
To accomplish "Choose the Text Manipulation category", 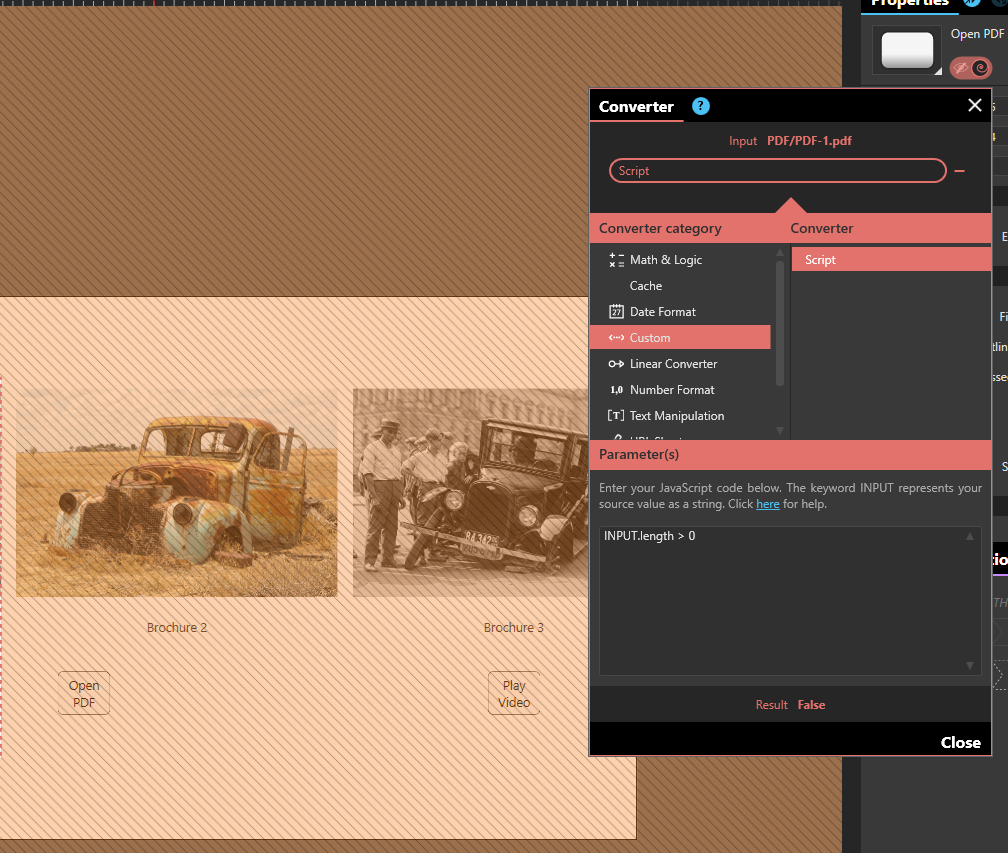I will point(680,416).
